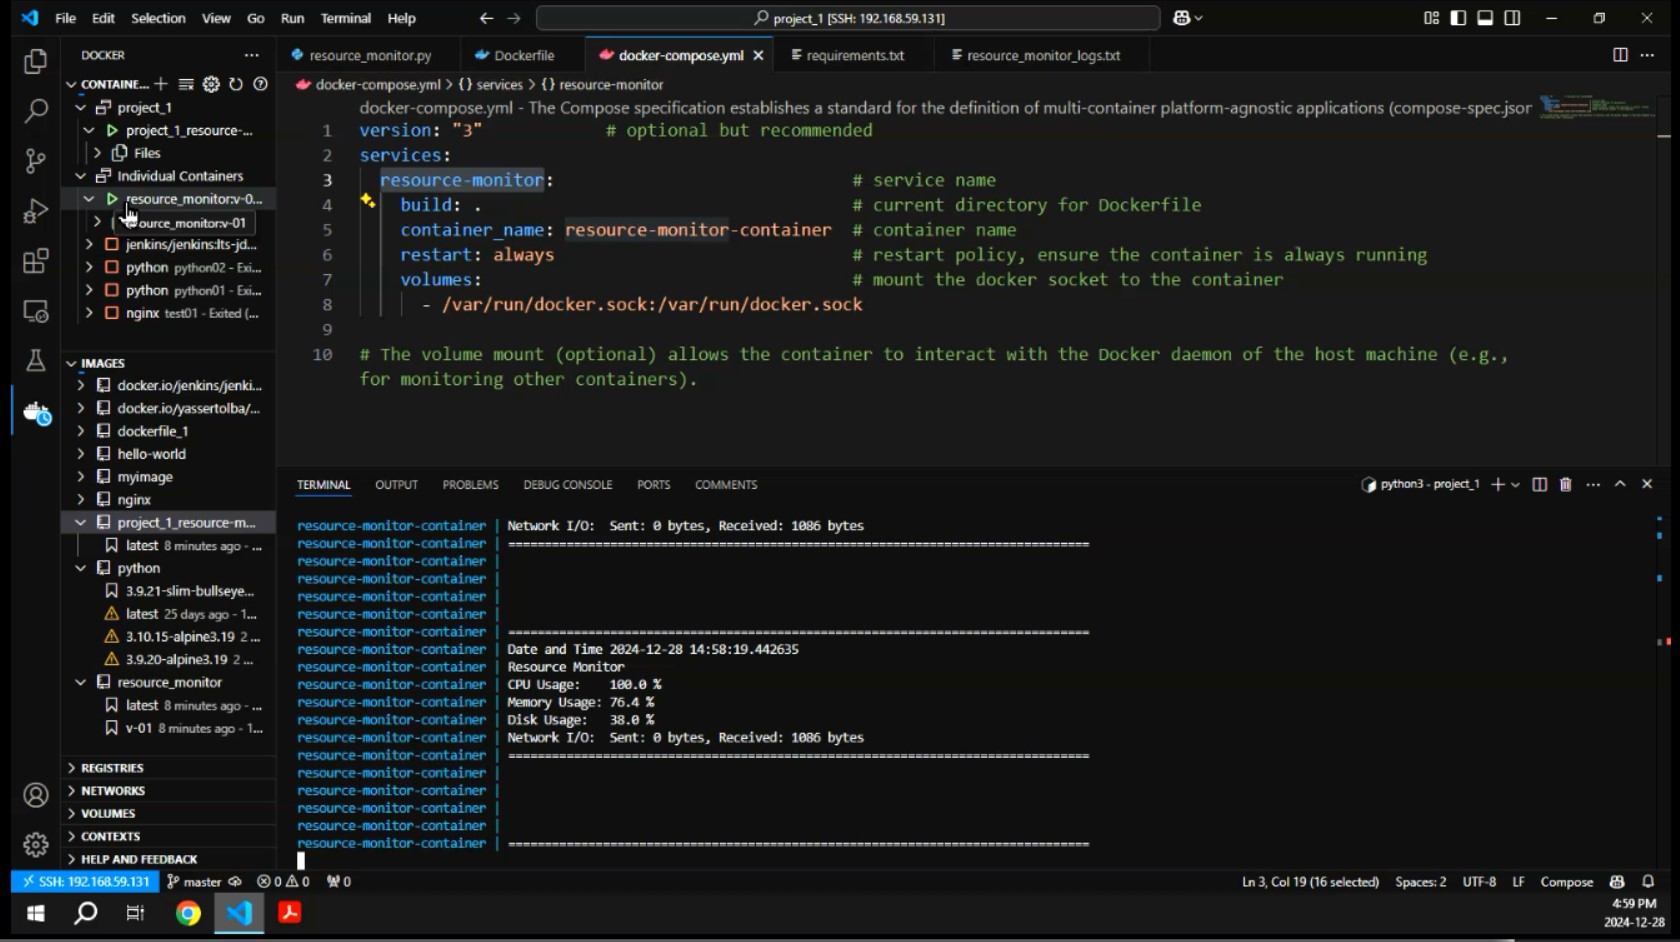Open the Selection menu
The width and height of the screenshot is (1680, 942).
pyautogui.click(x=158, y=18)
